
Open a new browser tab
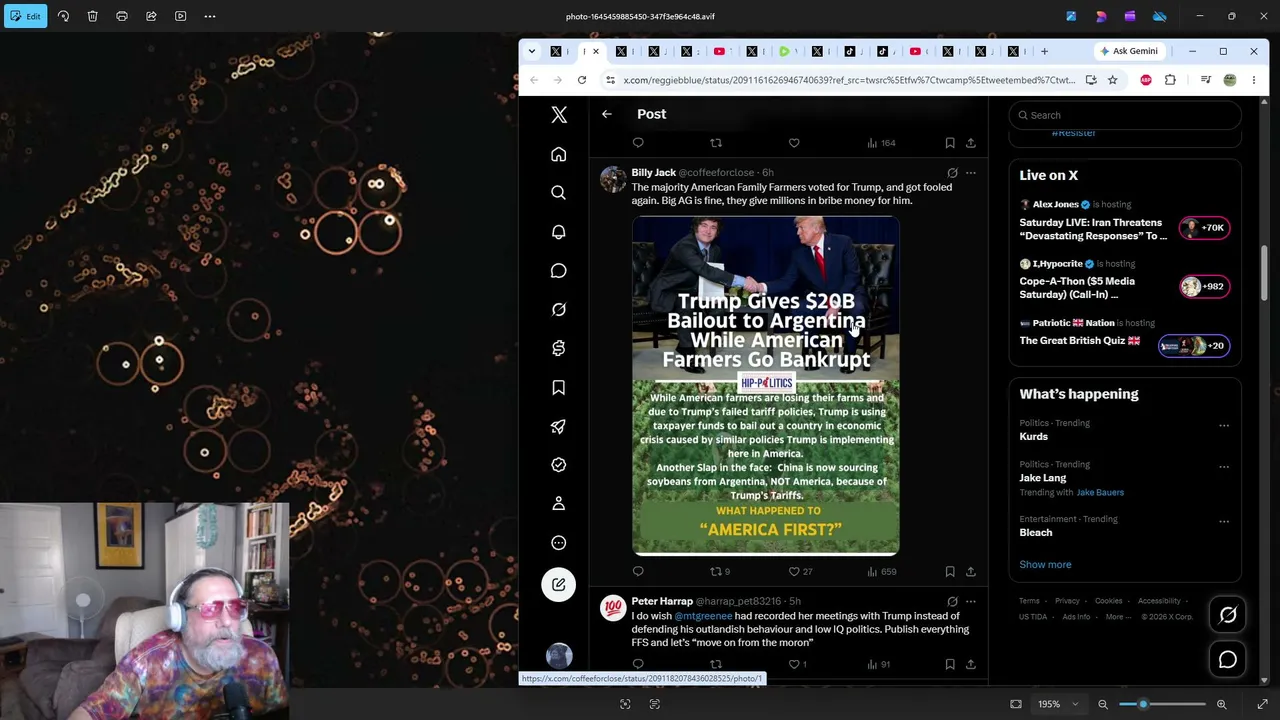click(1045, 51)
